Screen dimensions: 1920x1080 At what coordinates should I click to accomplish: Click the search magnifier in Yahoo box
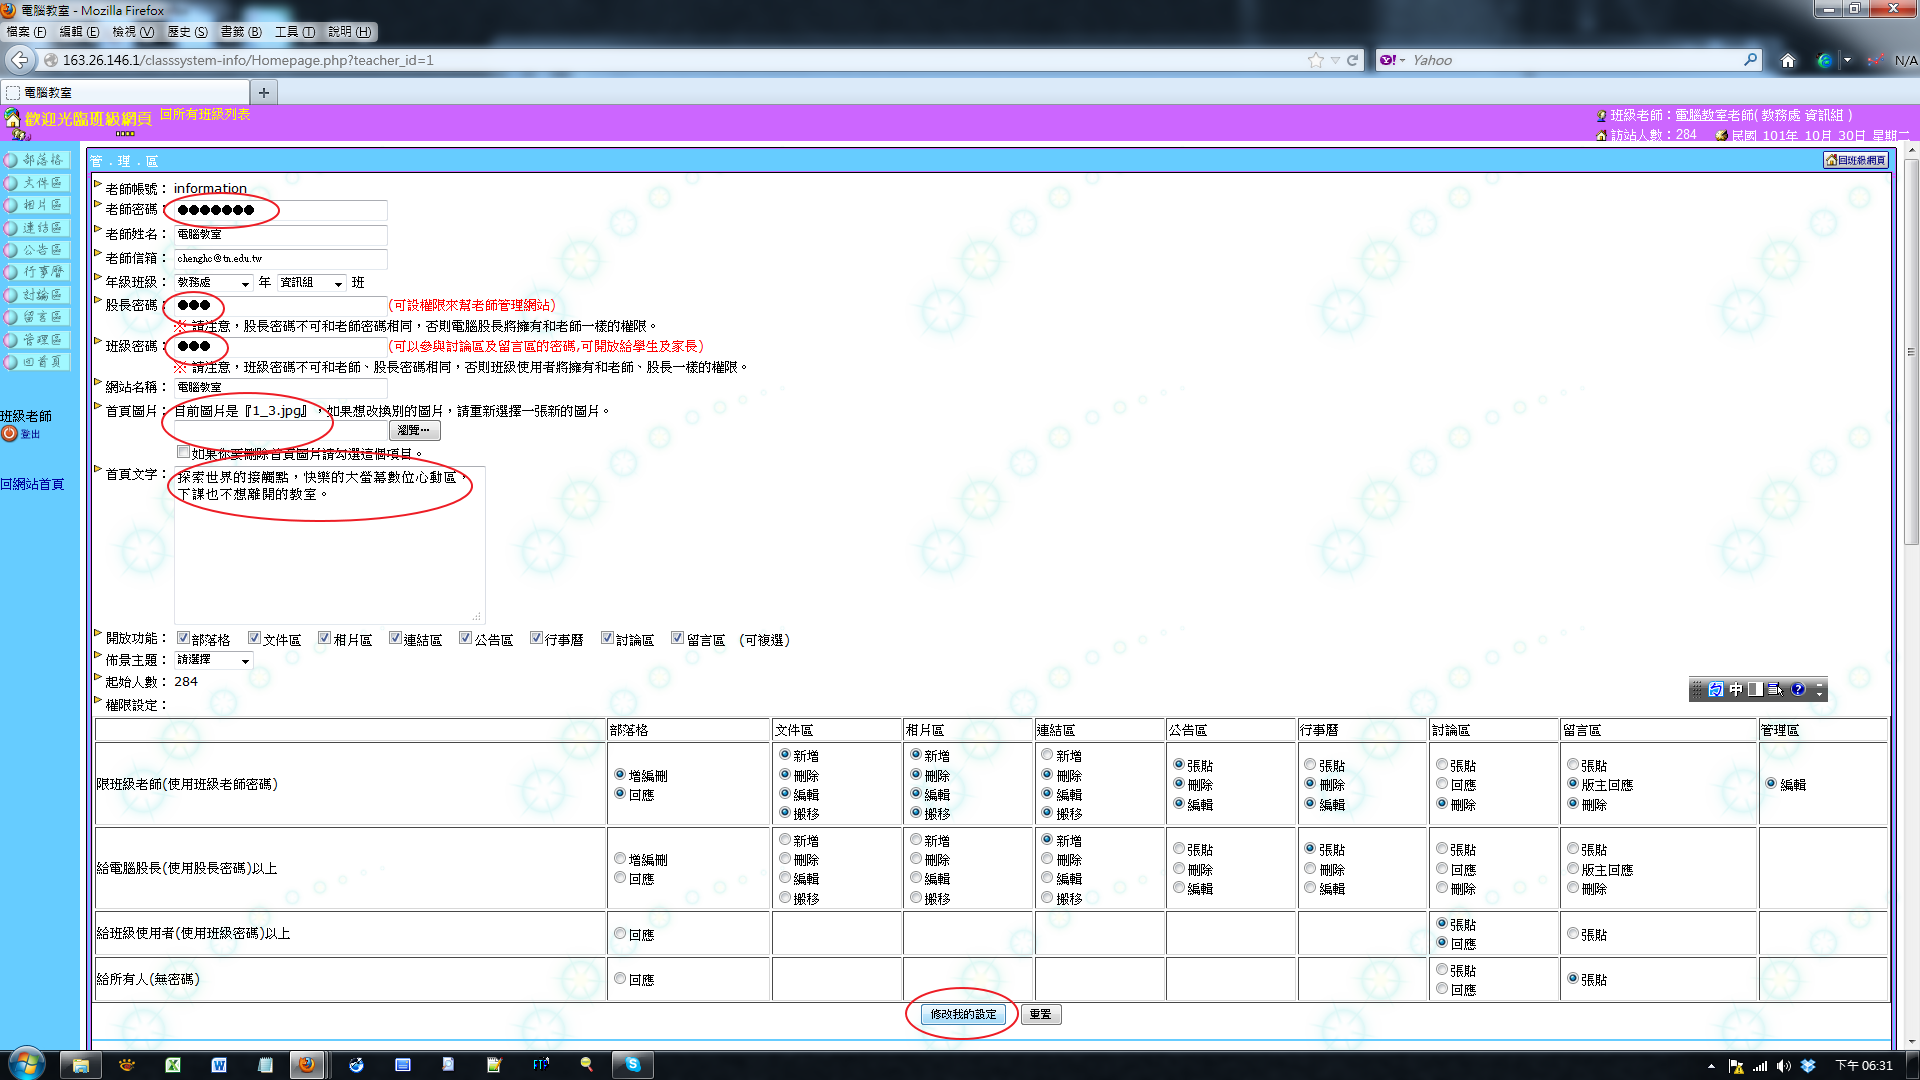(x=1750, y=60)
